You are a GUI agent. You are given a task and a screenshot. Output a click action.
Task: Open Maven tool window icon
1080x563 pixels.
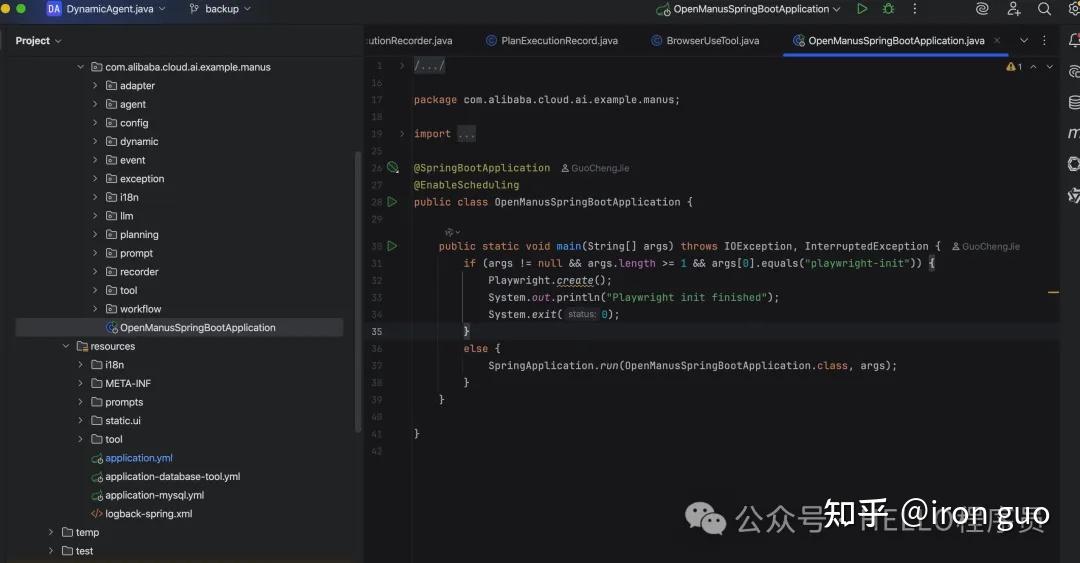point(1074,133)
